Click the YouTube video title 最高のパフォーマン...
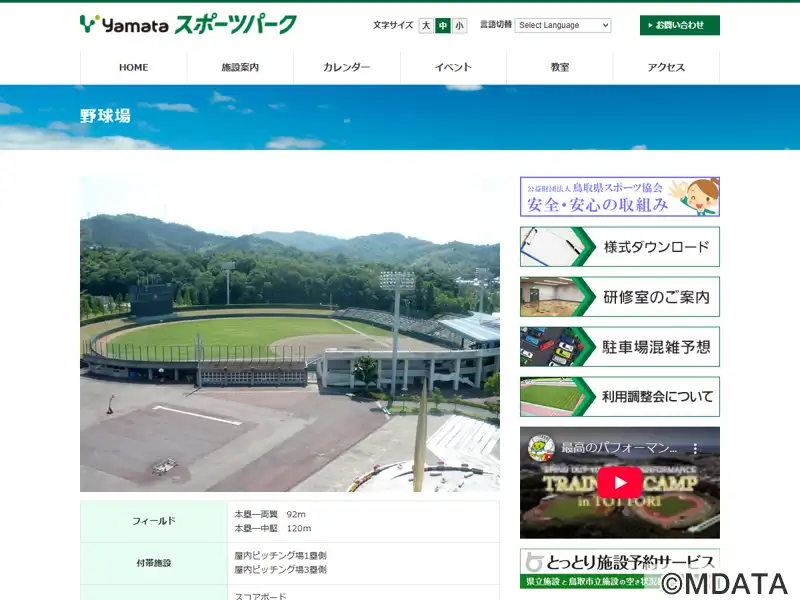This screenshot has height=600, width=800. (x=619, y=448)
